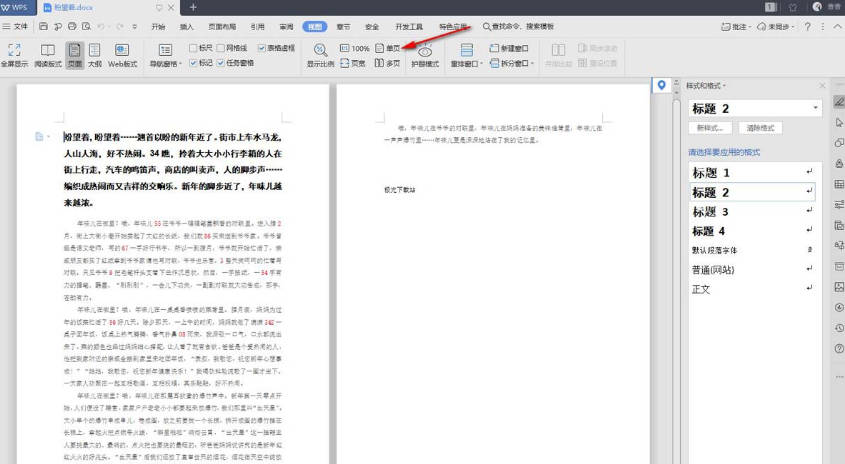Click the pen style icon in right sidebar
The width and height of the screenshot is (845, 464).
(839, 101)
